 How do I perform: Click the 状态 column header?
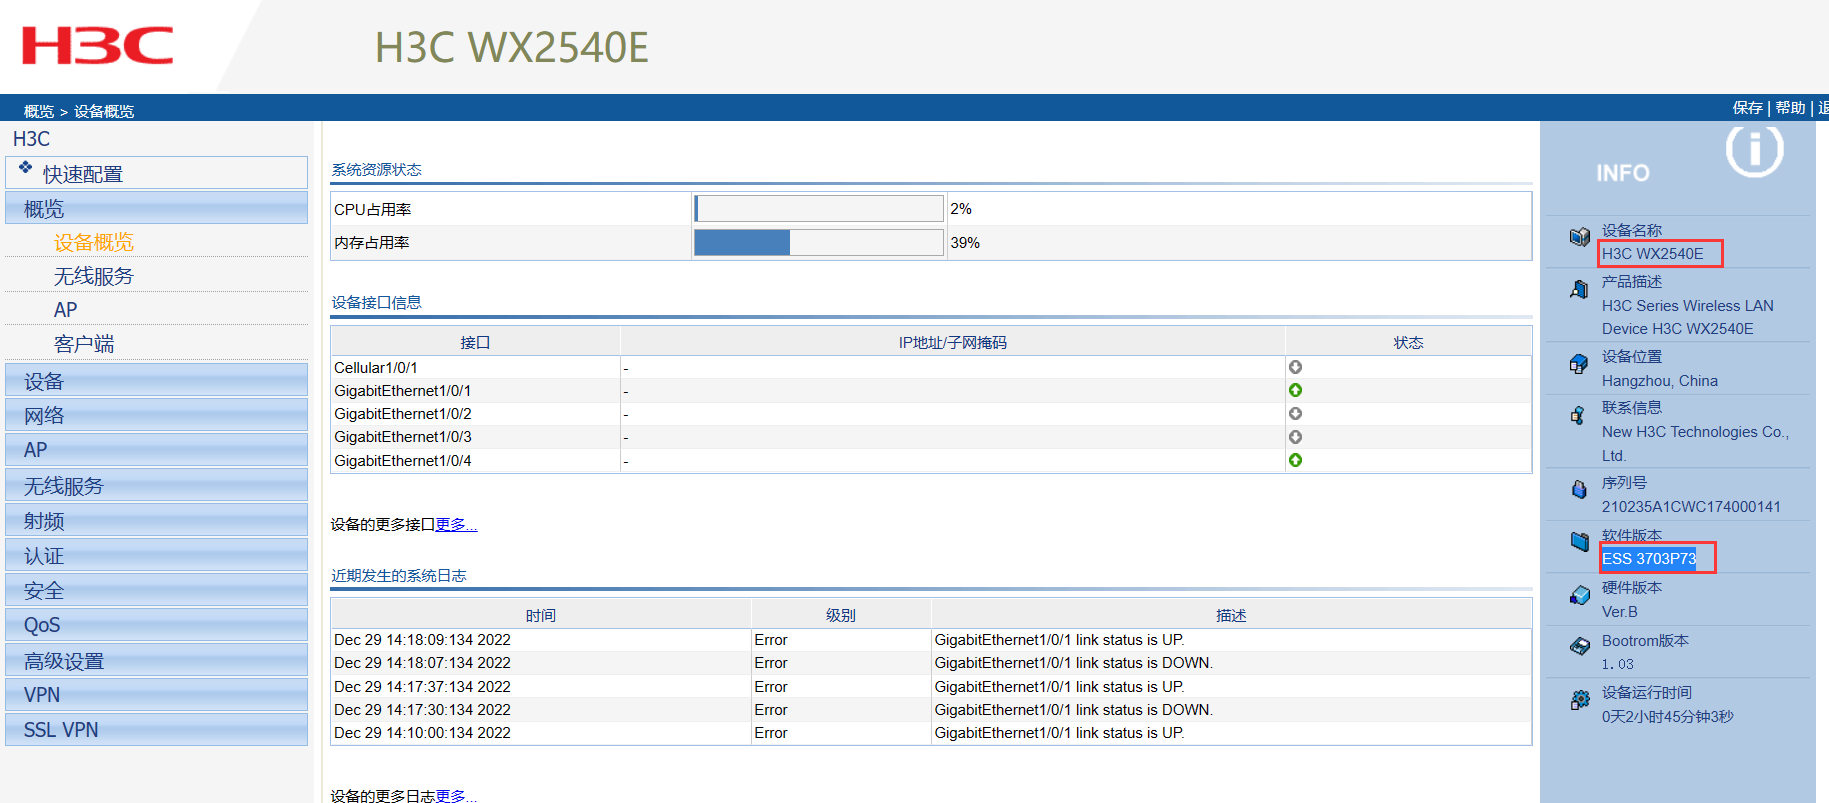1409,342
